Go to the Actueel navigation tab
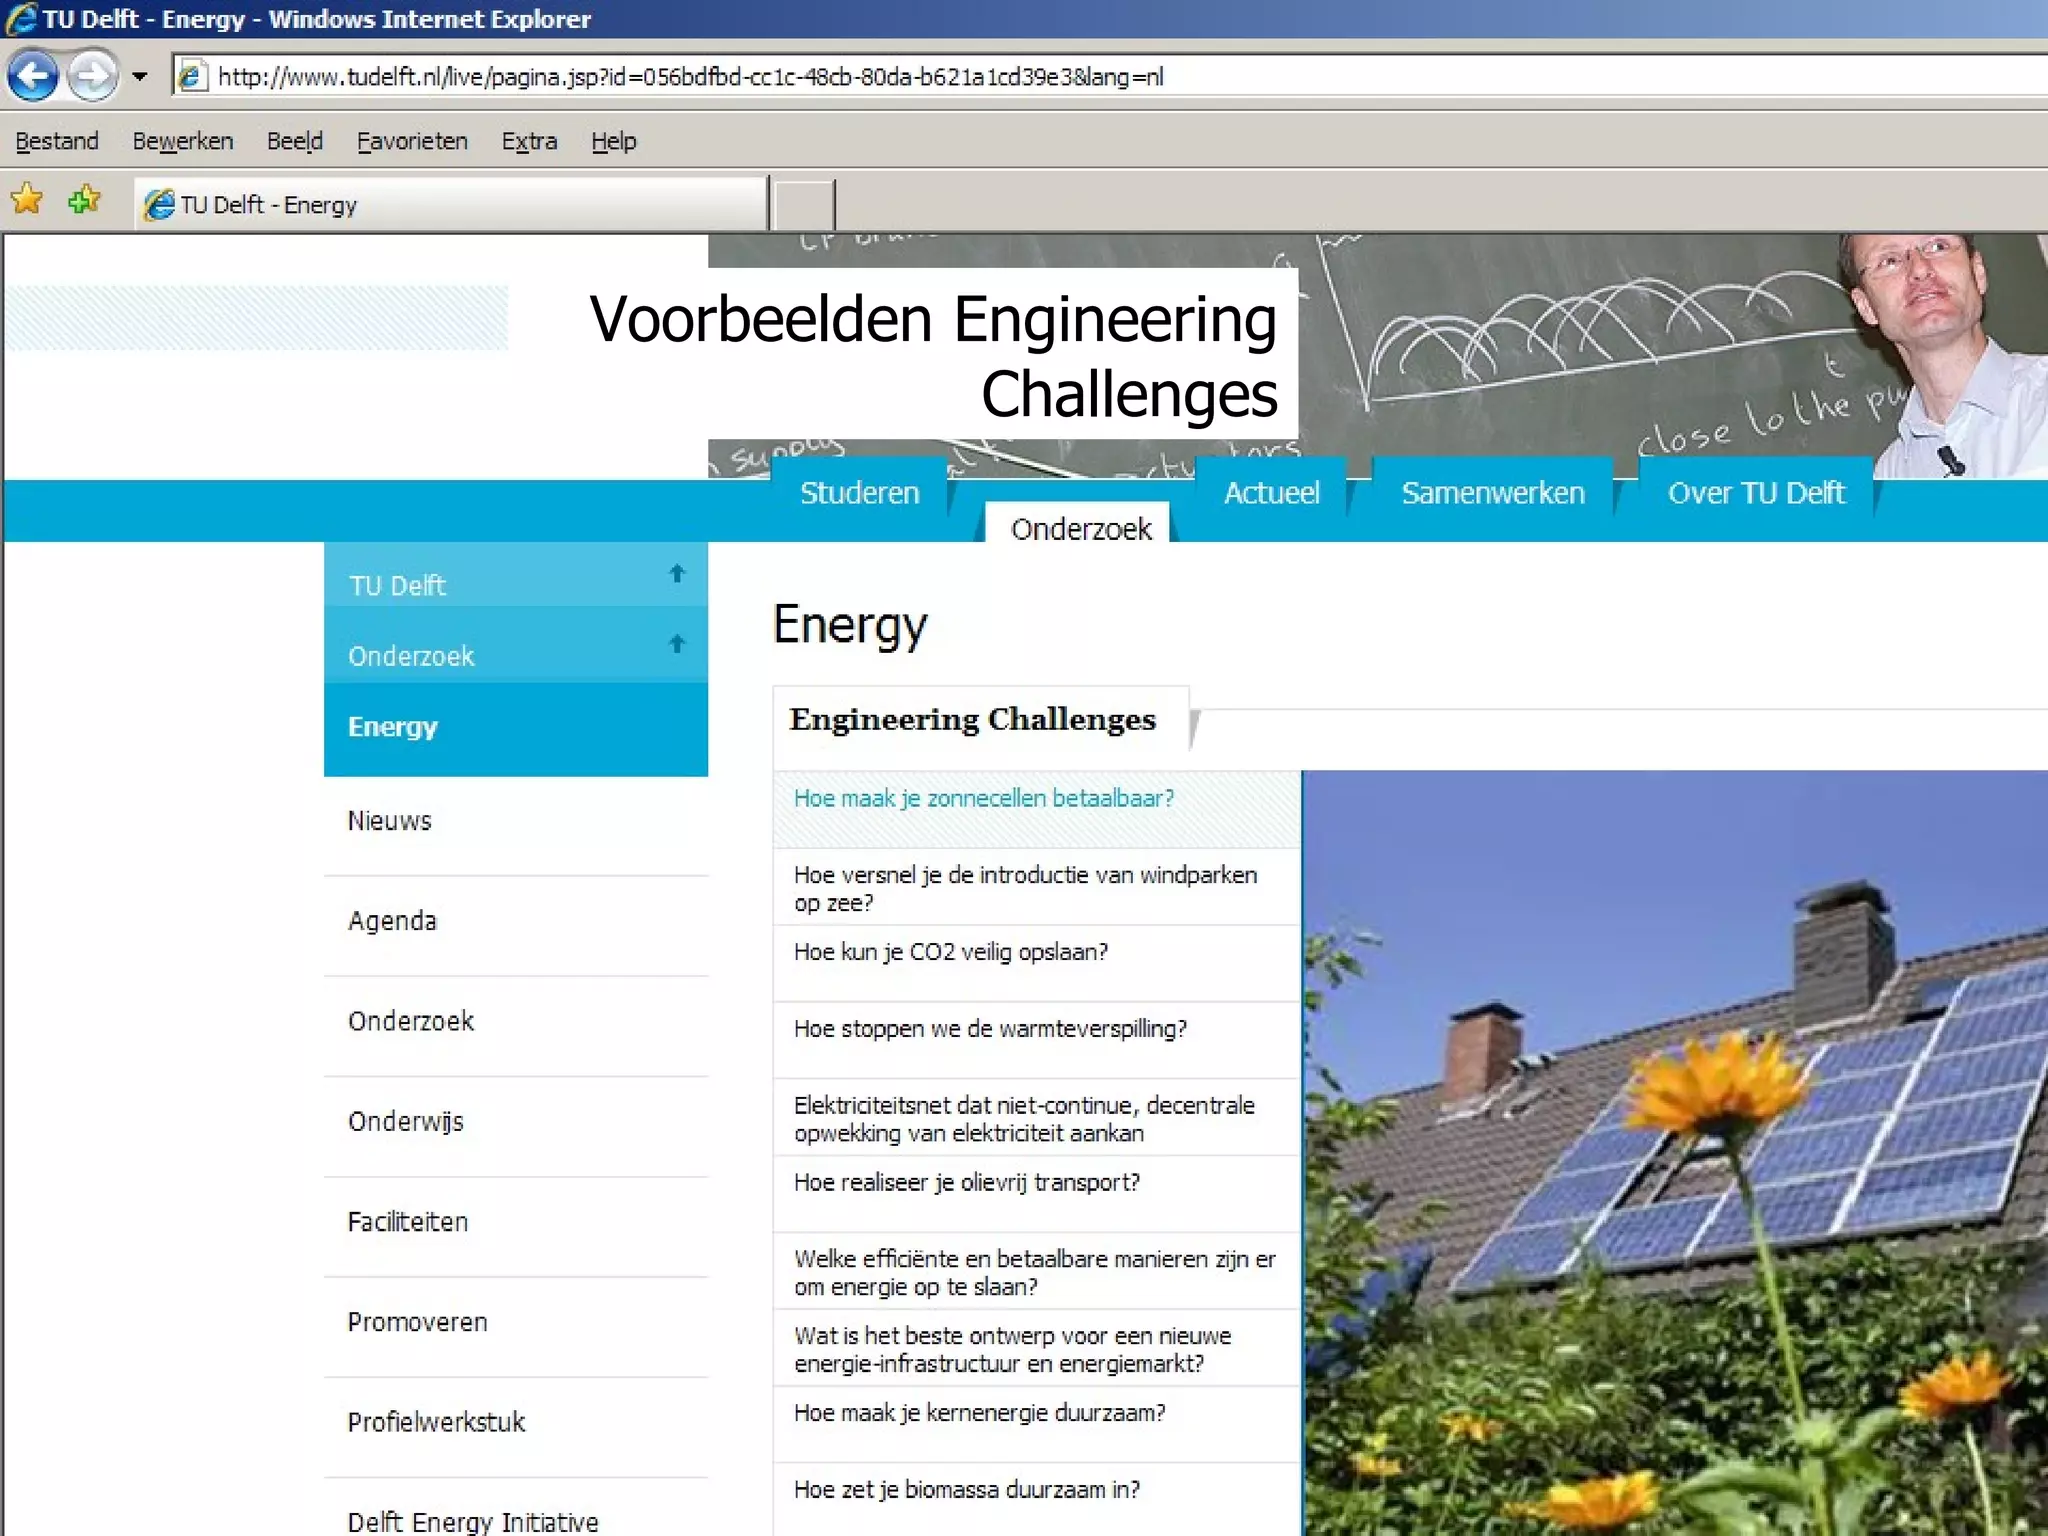Image resolution: width=2048 pixels, height=1536 pixels. click(1271, 491)
